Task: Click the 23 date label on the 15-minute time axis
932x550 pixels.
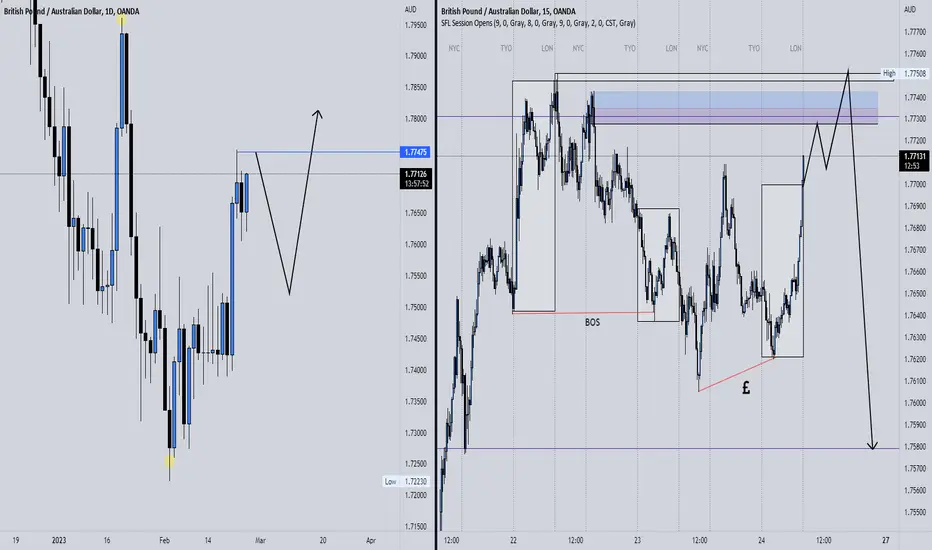Action: tap(637, 540)
